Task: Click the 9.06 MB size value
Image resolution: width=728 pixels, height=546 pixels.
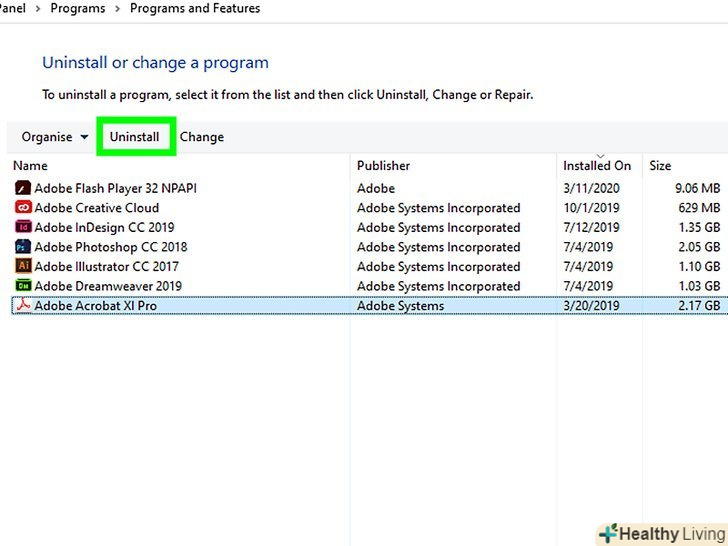Action: tap(698, 188)
